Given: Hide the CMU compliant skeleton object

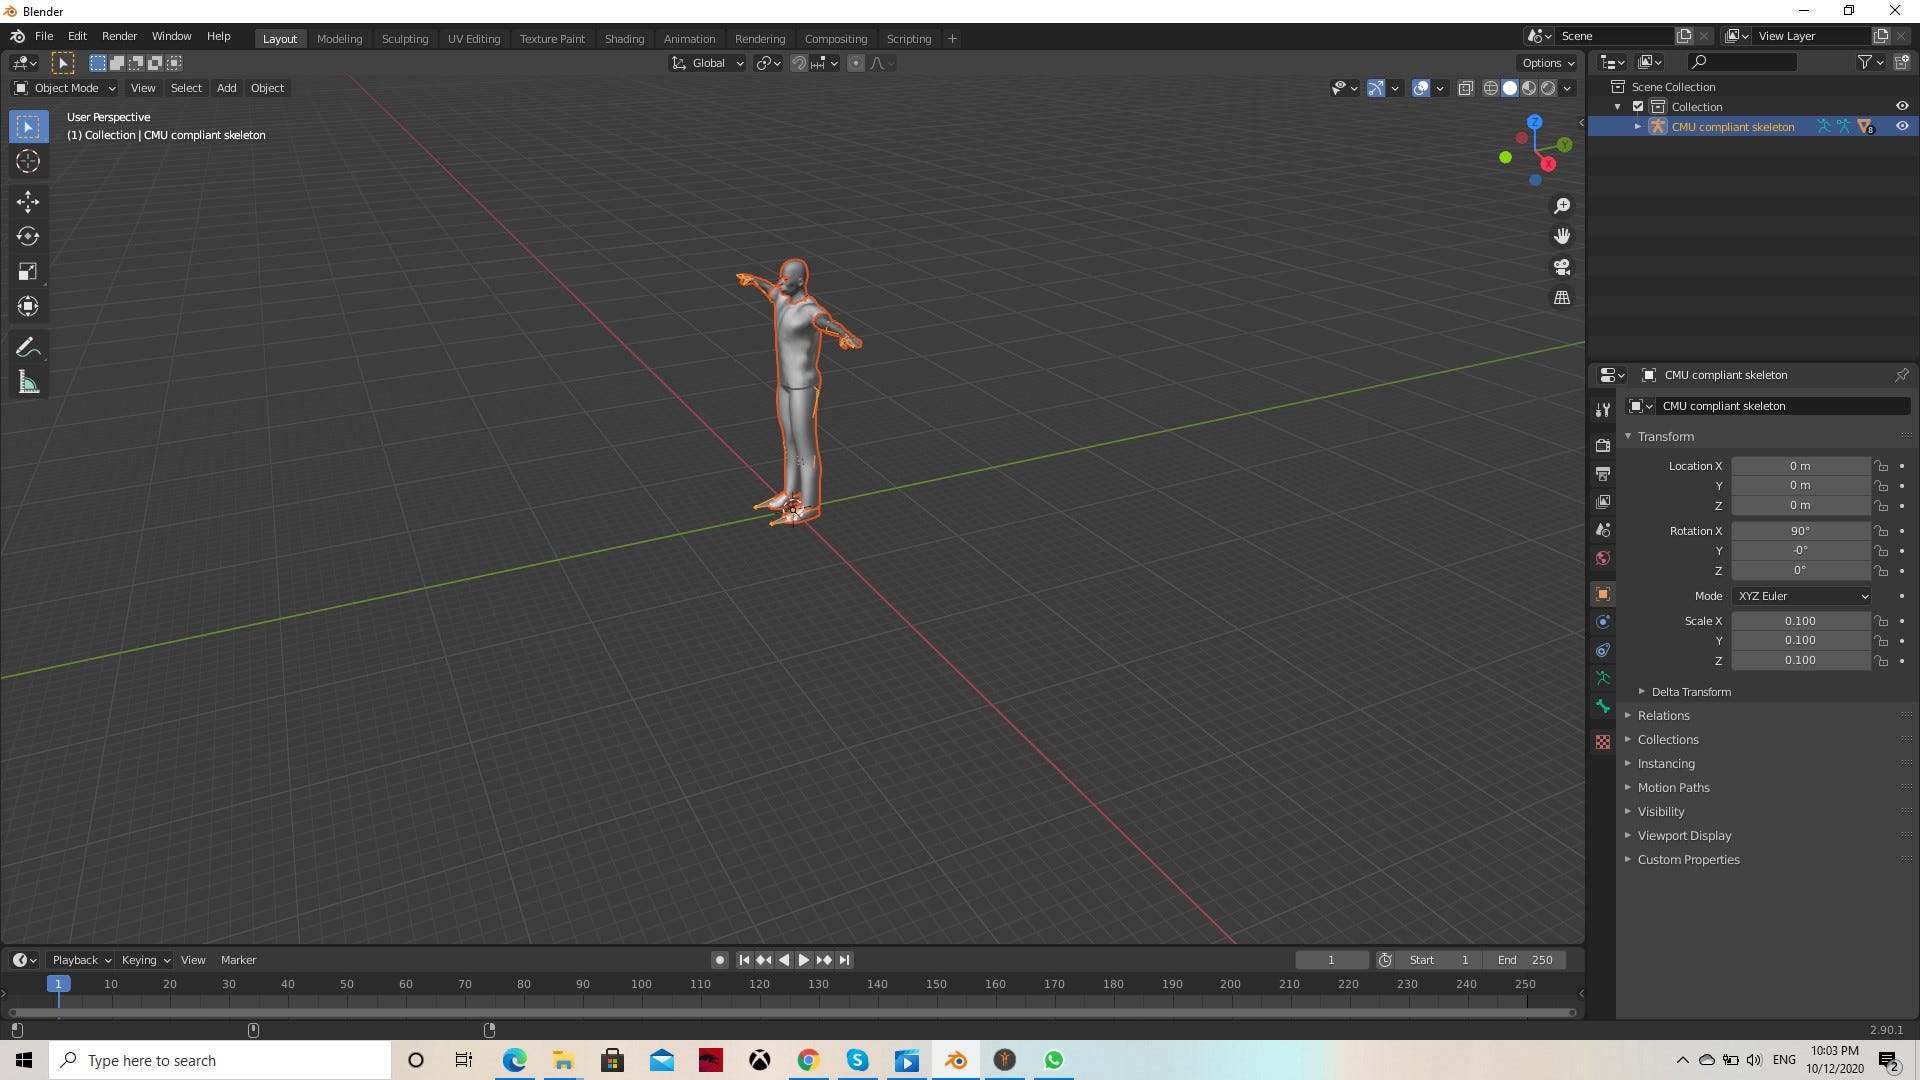Looking at the screenshot, I should [x=1902, y=126].
